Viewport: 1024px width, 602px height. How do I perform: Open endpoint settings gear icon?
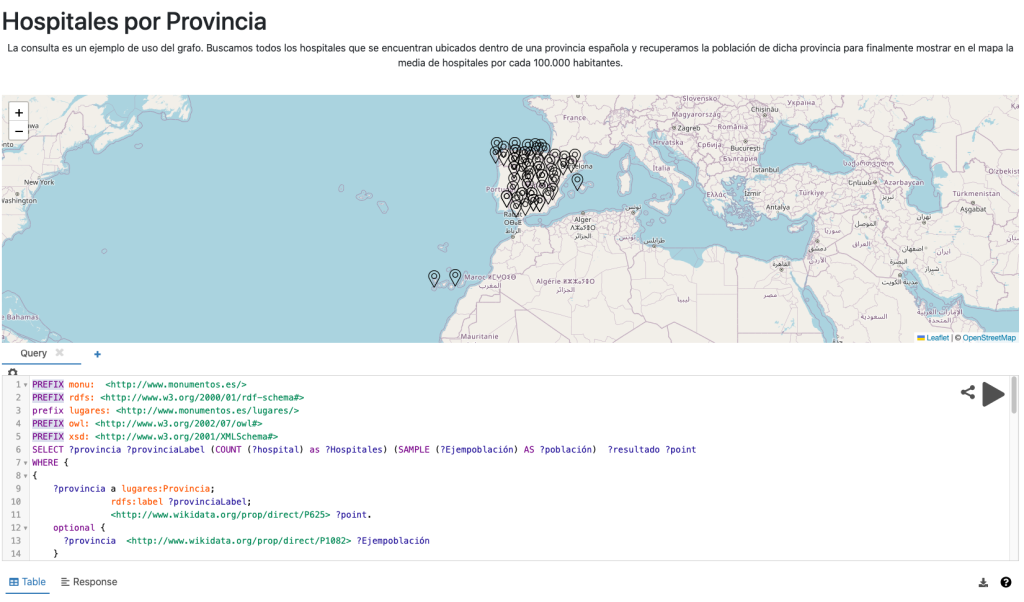[x=12, y=372]
